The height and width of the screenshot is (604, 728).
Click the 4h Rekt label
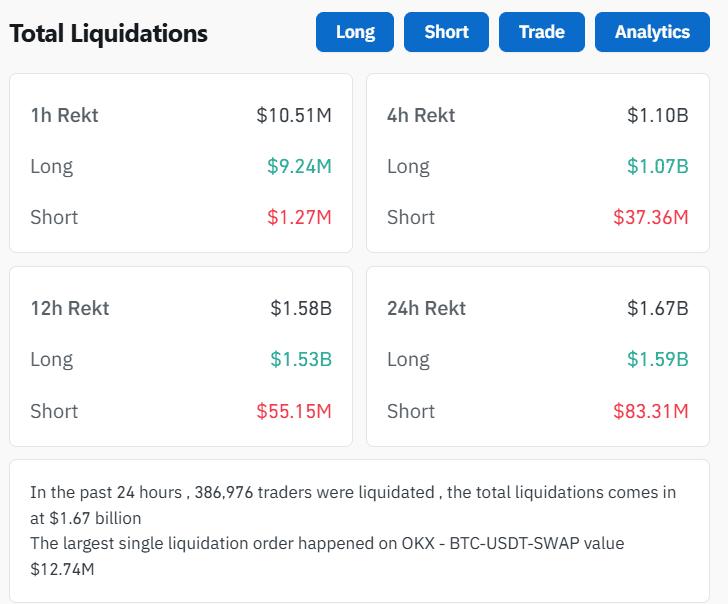[x=421, y=115]
